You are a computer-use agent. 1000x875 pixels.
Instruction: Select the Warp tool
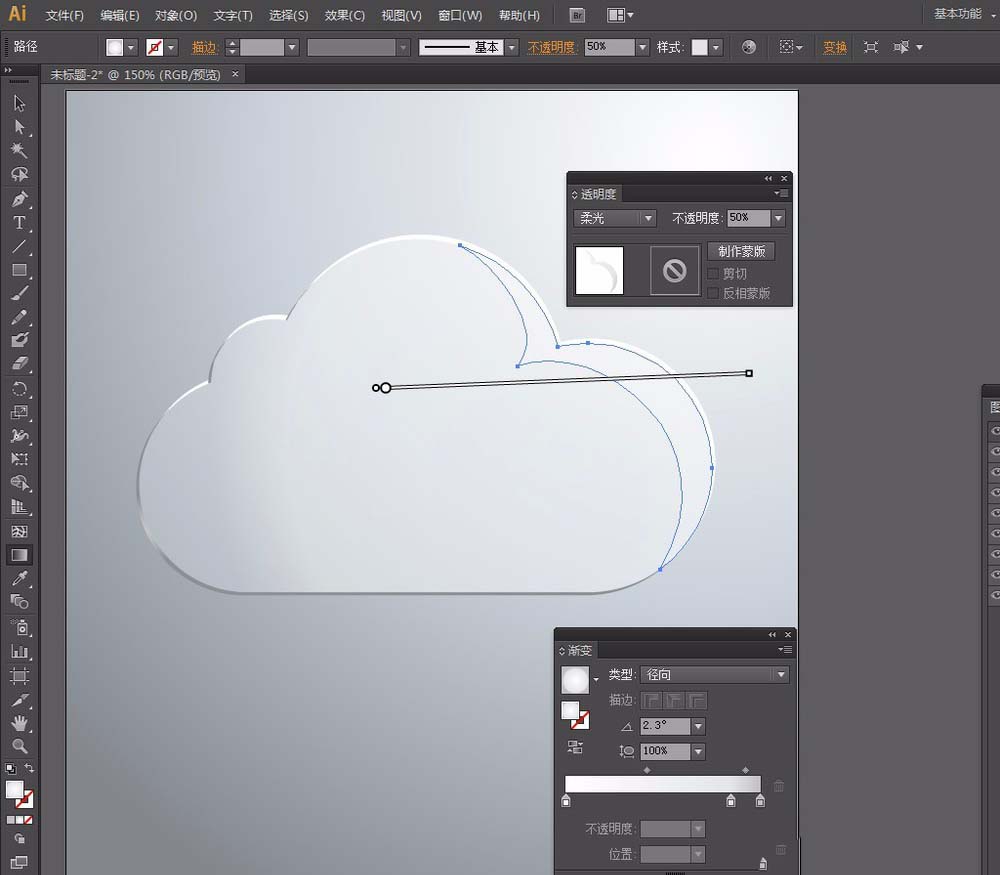19,436
